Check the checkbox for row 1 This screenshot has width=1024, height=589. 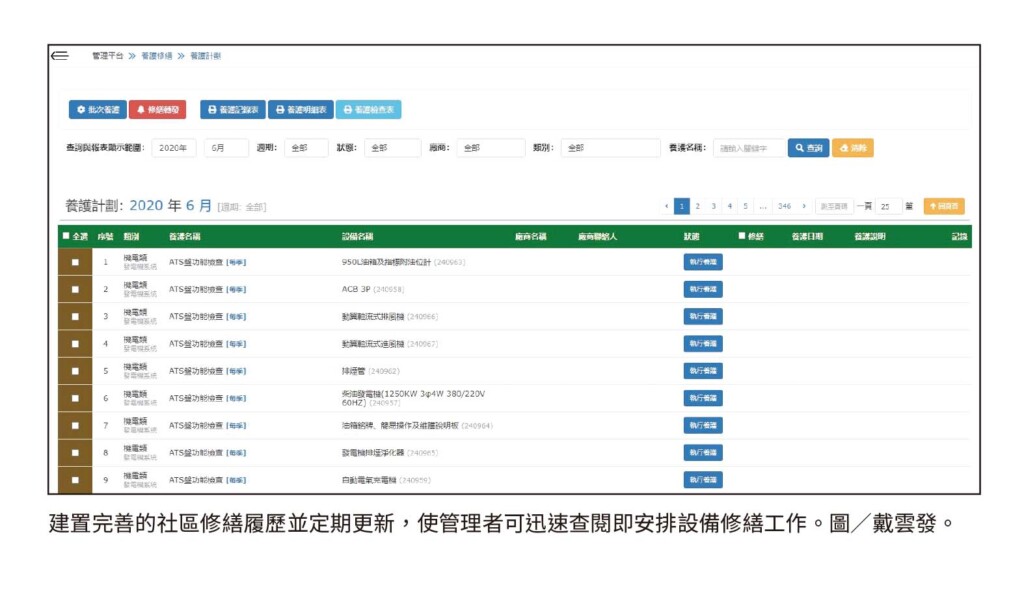pos(75,263)
